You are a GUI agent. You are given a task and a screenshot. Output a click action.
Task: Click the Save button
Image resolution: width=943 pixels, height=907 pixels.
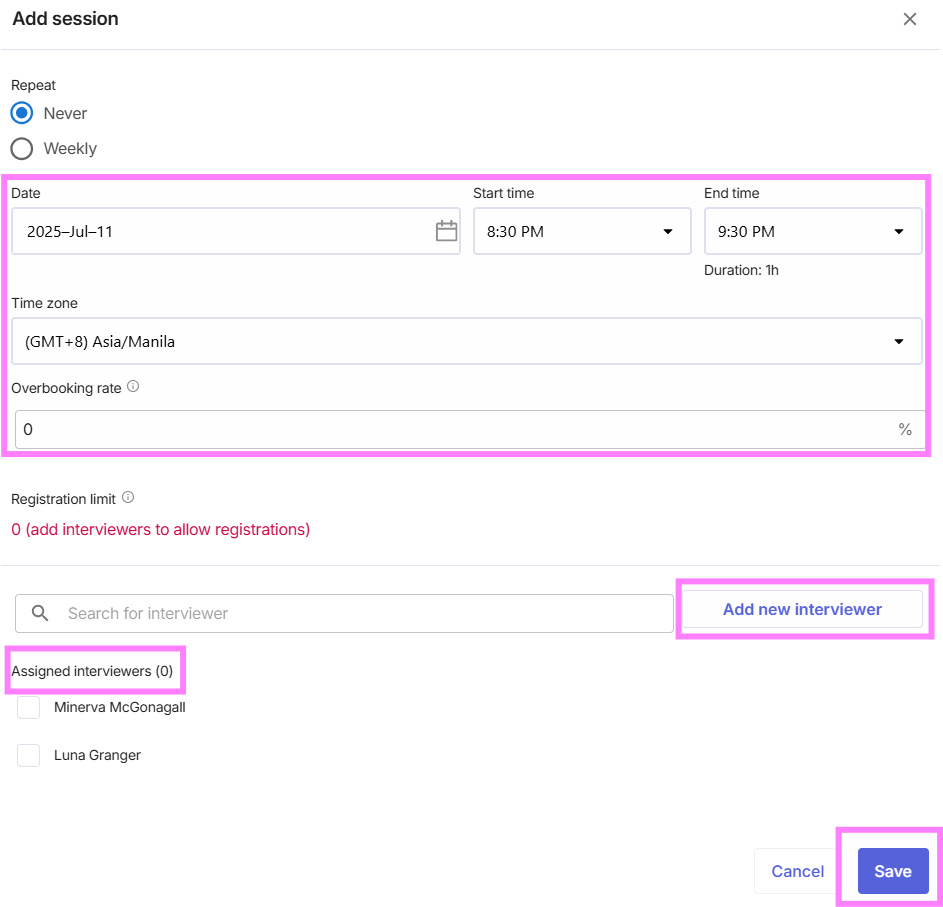coord(893,871)
